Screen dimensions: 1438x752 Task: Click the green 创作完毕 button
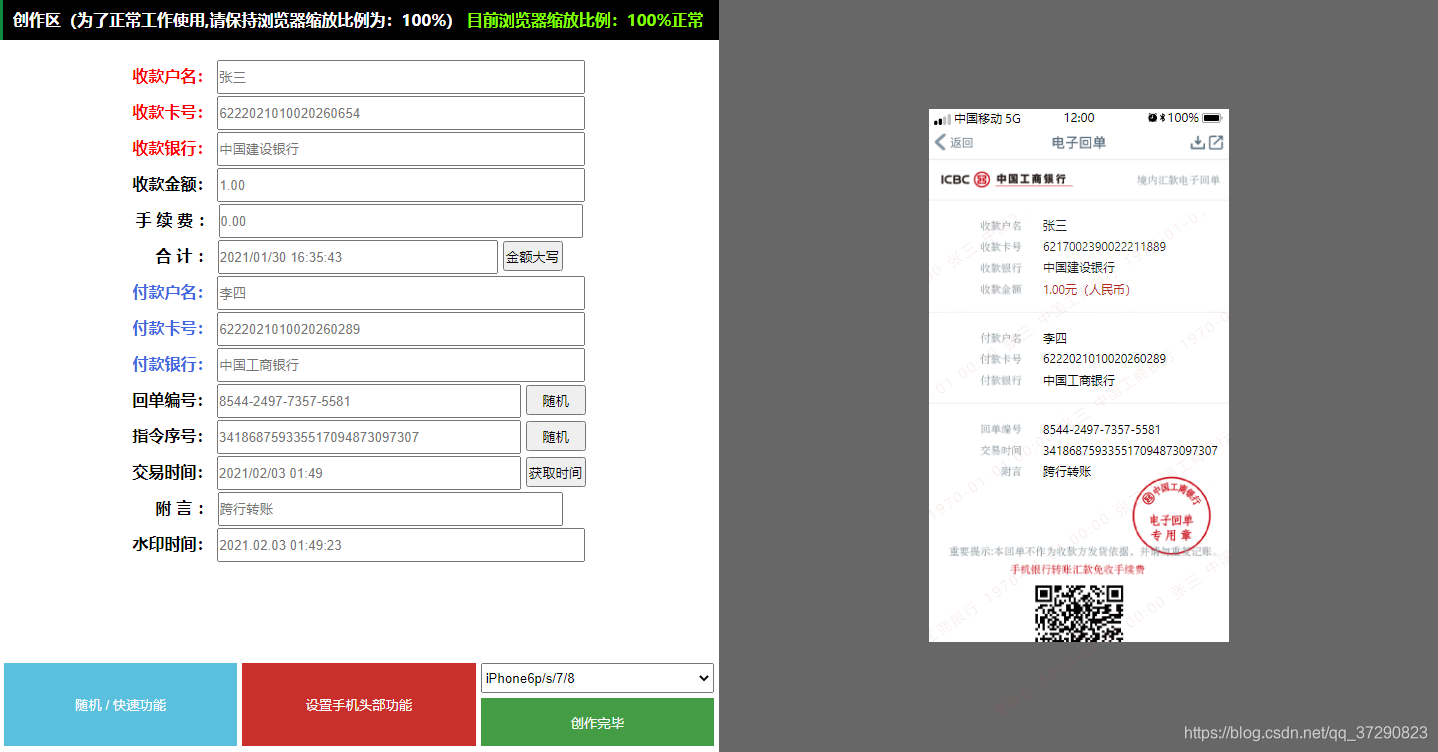[597, 723]
